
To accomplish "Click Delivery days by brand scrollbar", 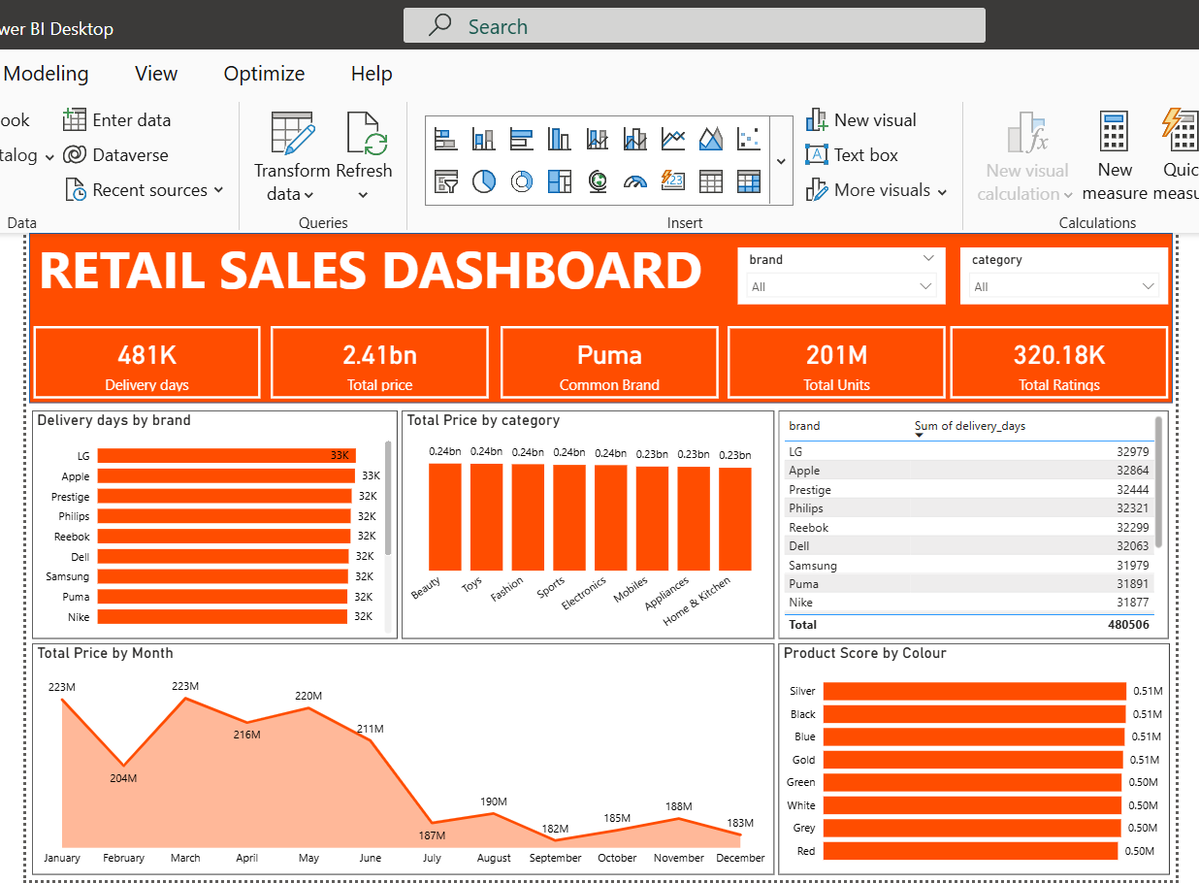I will coord(388,498).
